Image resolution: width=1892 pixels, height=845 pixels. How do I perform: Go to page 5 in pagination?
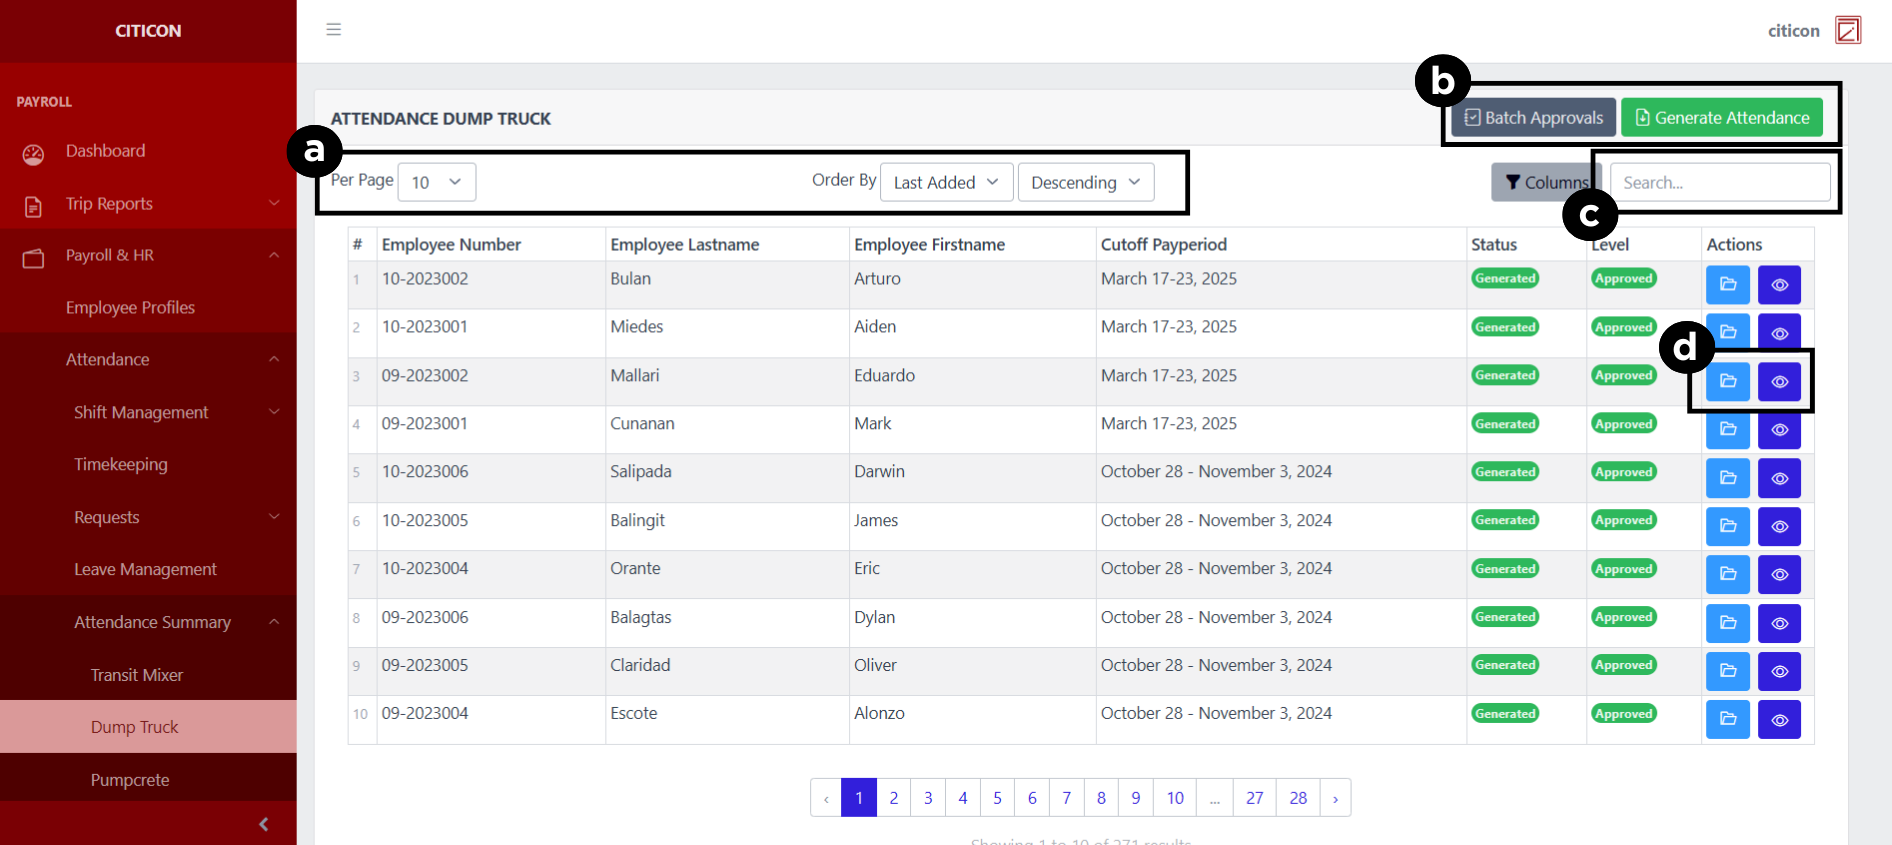[x=997, y=798]
